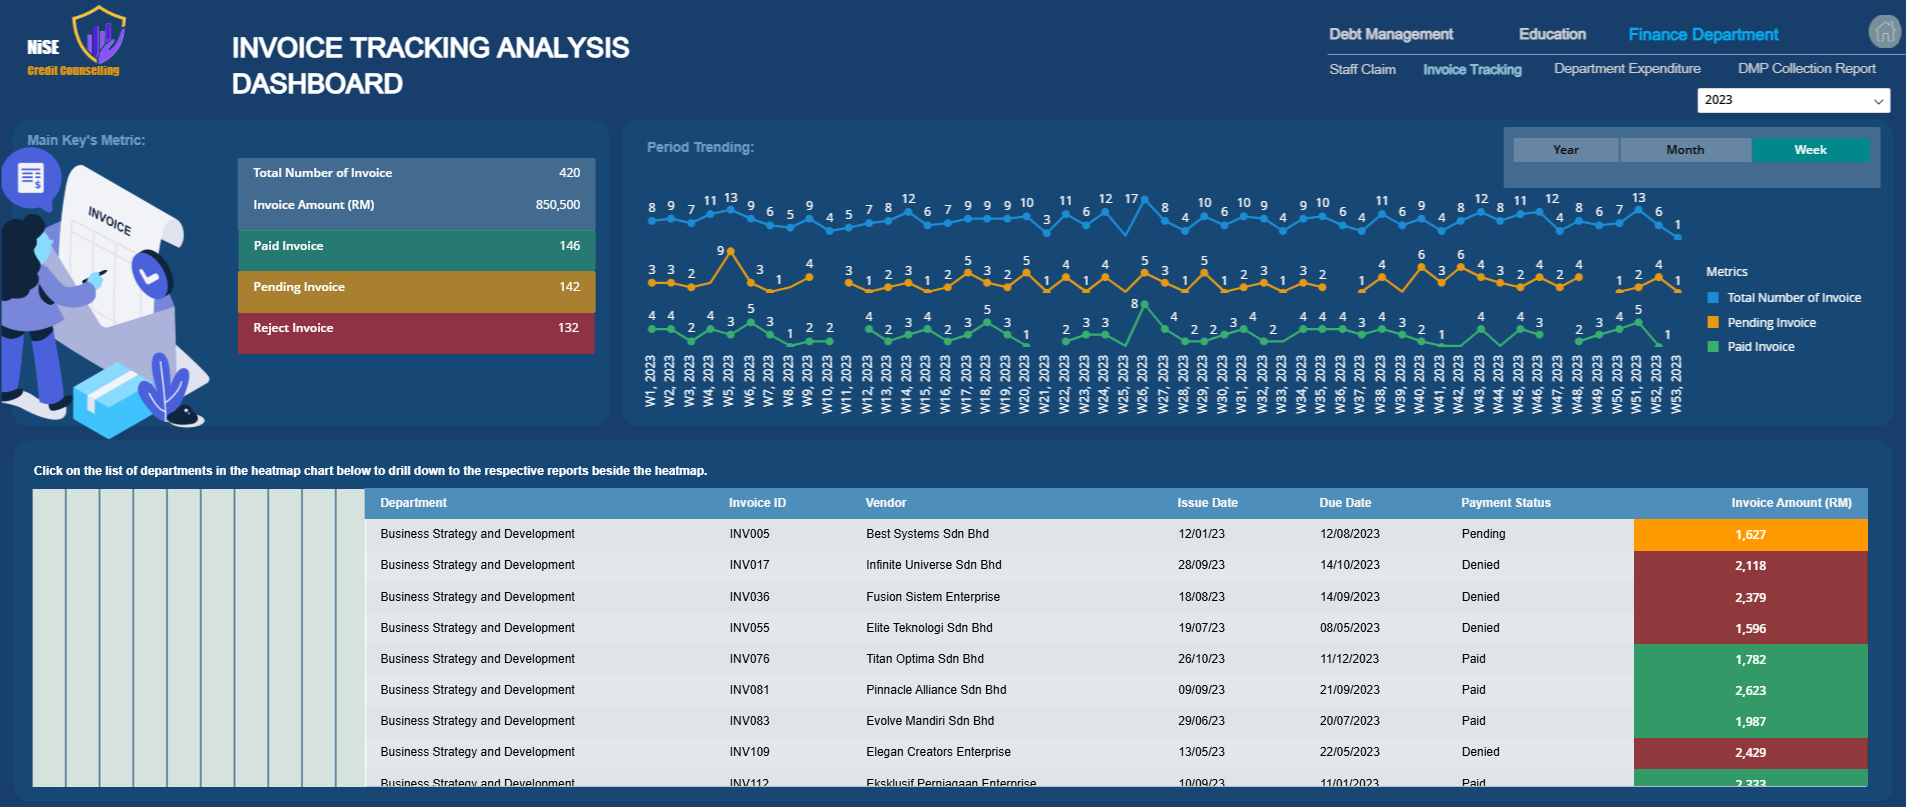Click the blue Total Number of Invoice legend marker
The image size is (1906, 807).
pos(1713,298)
